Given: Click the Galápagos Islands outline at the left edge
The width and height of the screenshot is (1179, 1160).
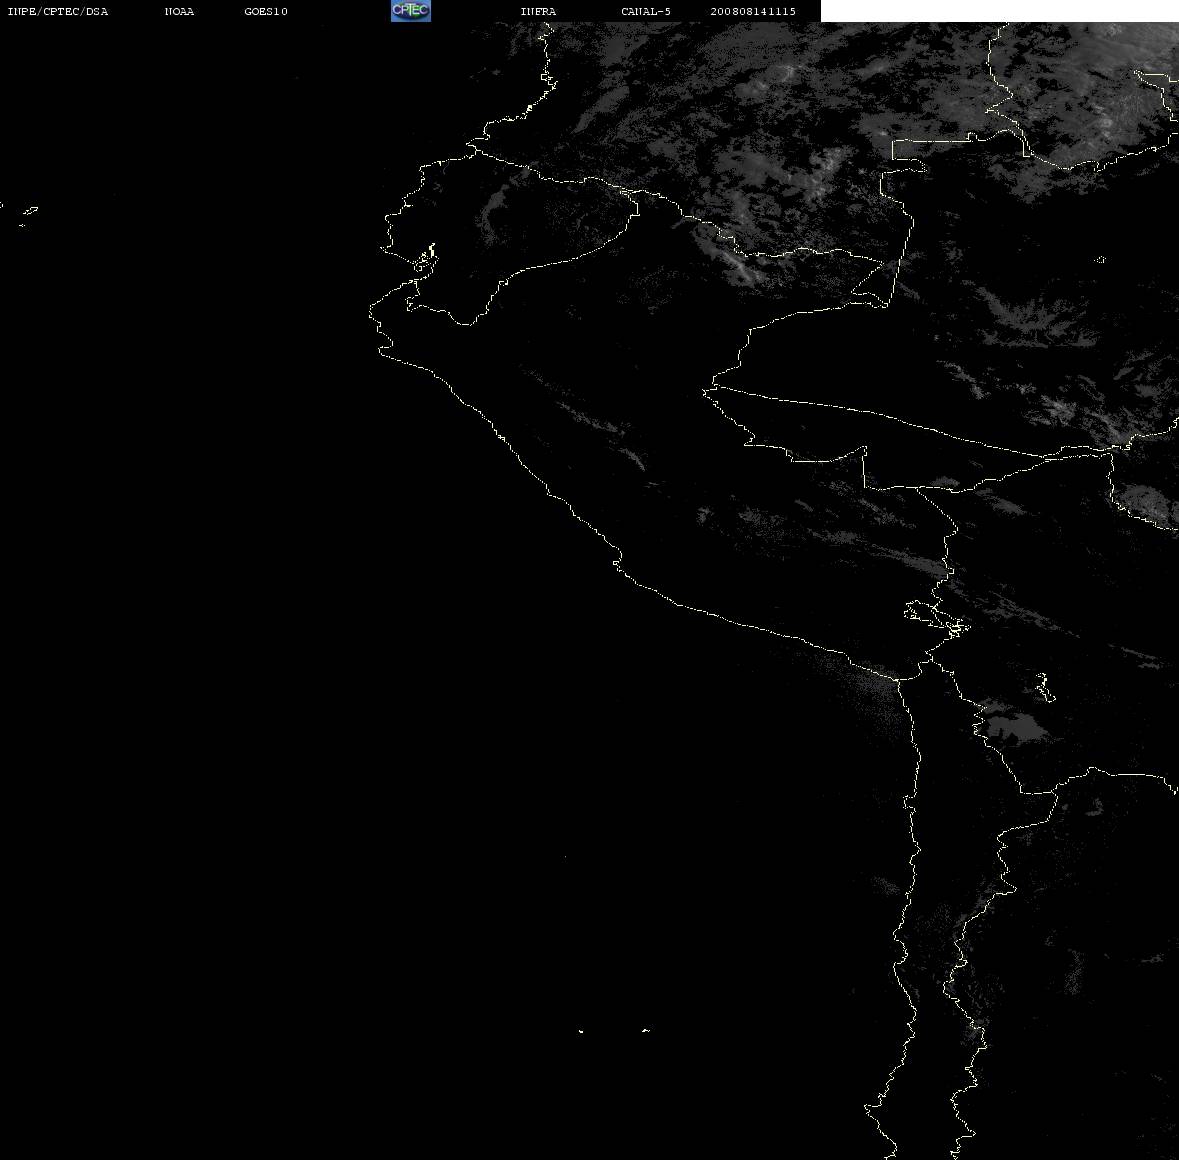Looking at the screenshot, I should click(x=27, y=216).
